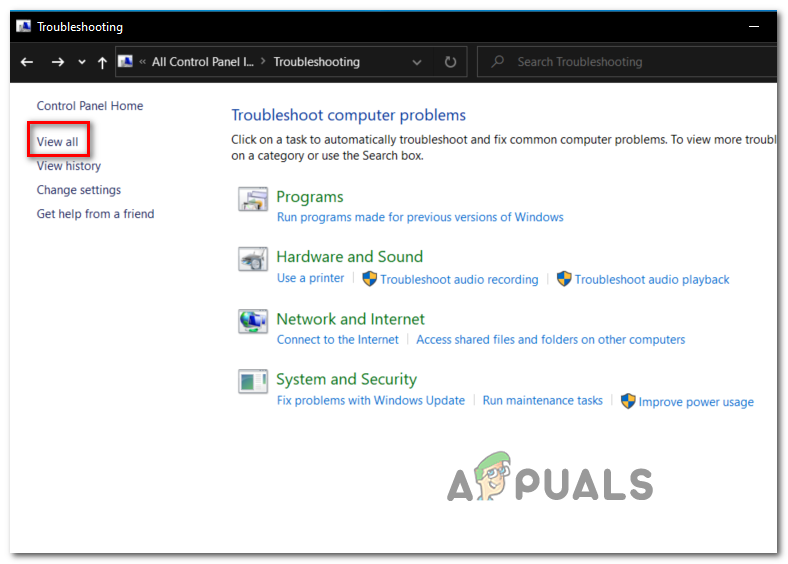Screen dimensions: 788x564
Task: Click the Network and Internet icon
Action: [253, 321]
